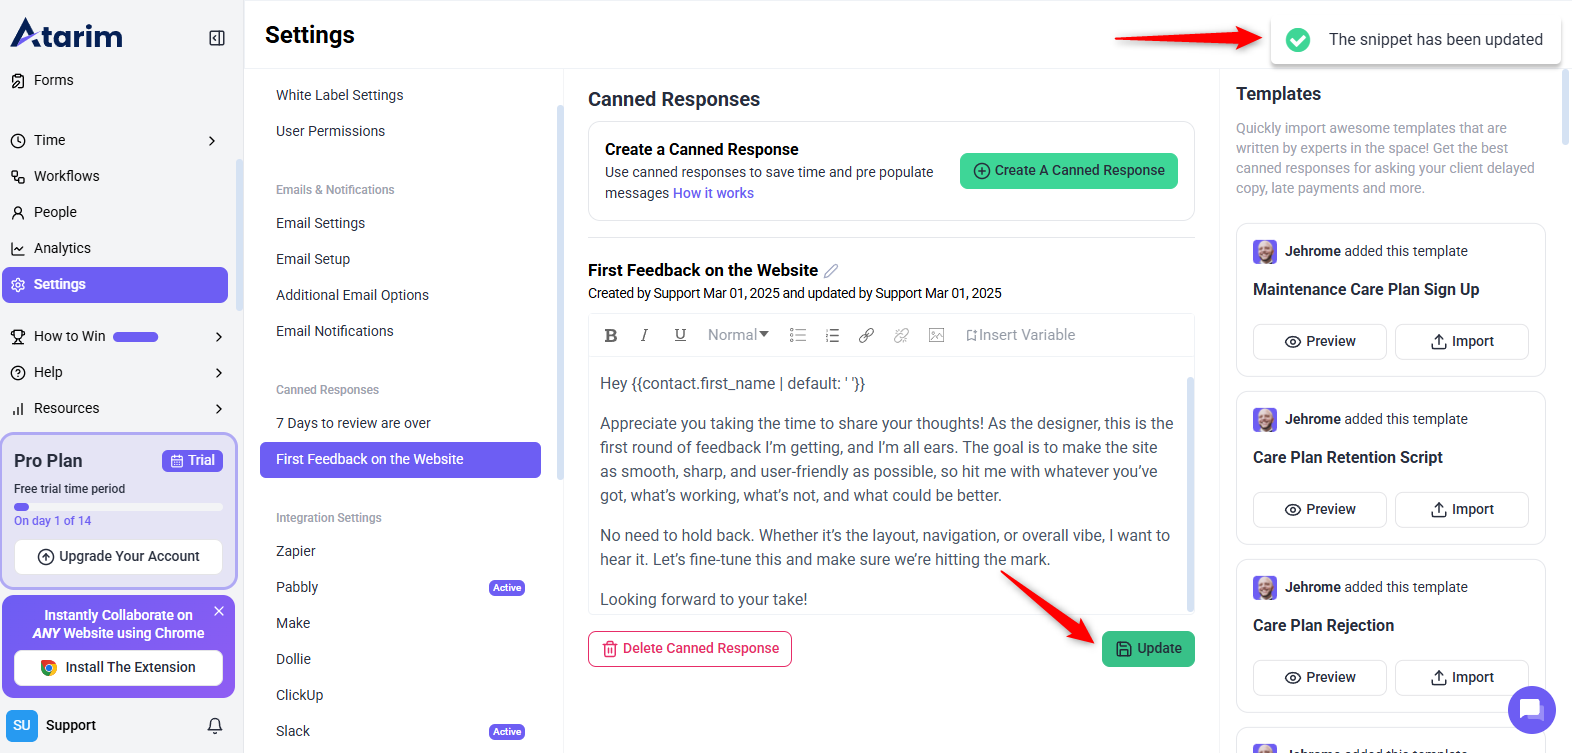Toggle bold formatting in the editor
Image resolution: width=1572 pixels, height=753 pixels.
coord(611,336)
